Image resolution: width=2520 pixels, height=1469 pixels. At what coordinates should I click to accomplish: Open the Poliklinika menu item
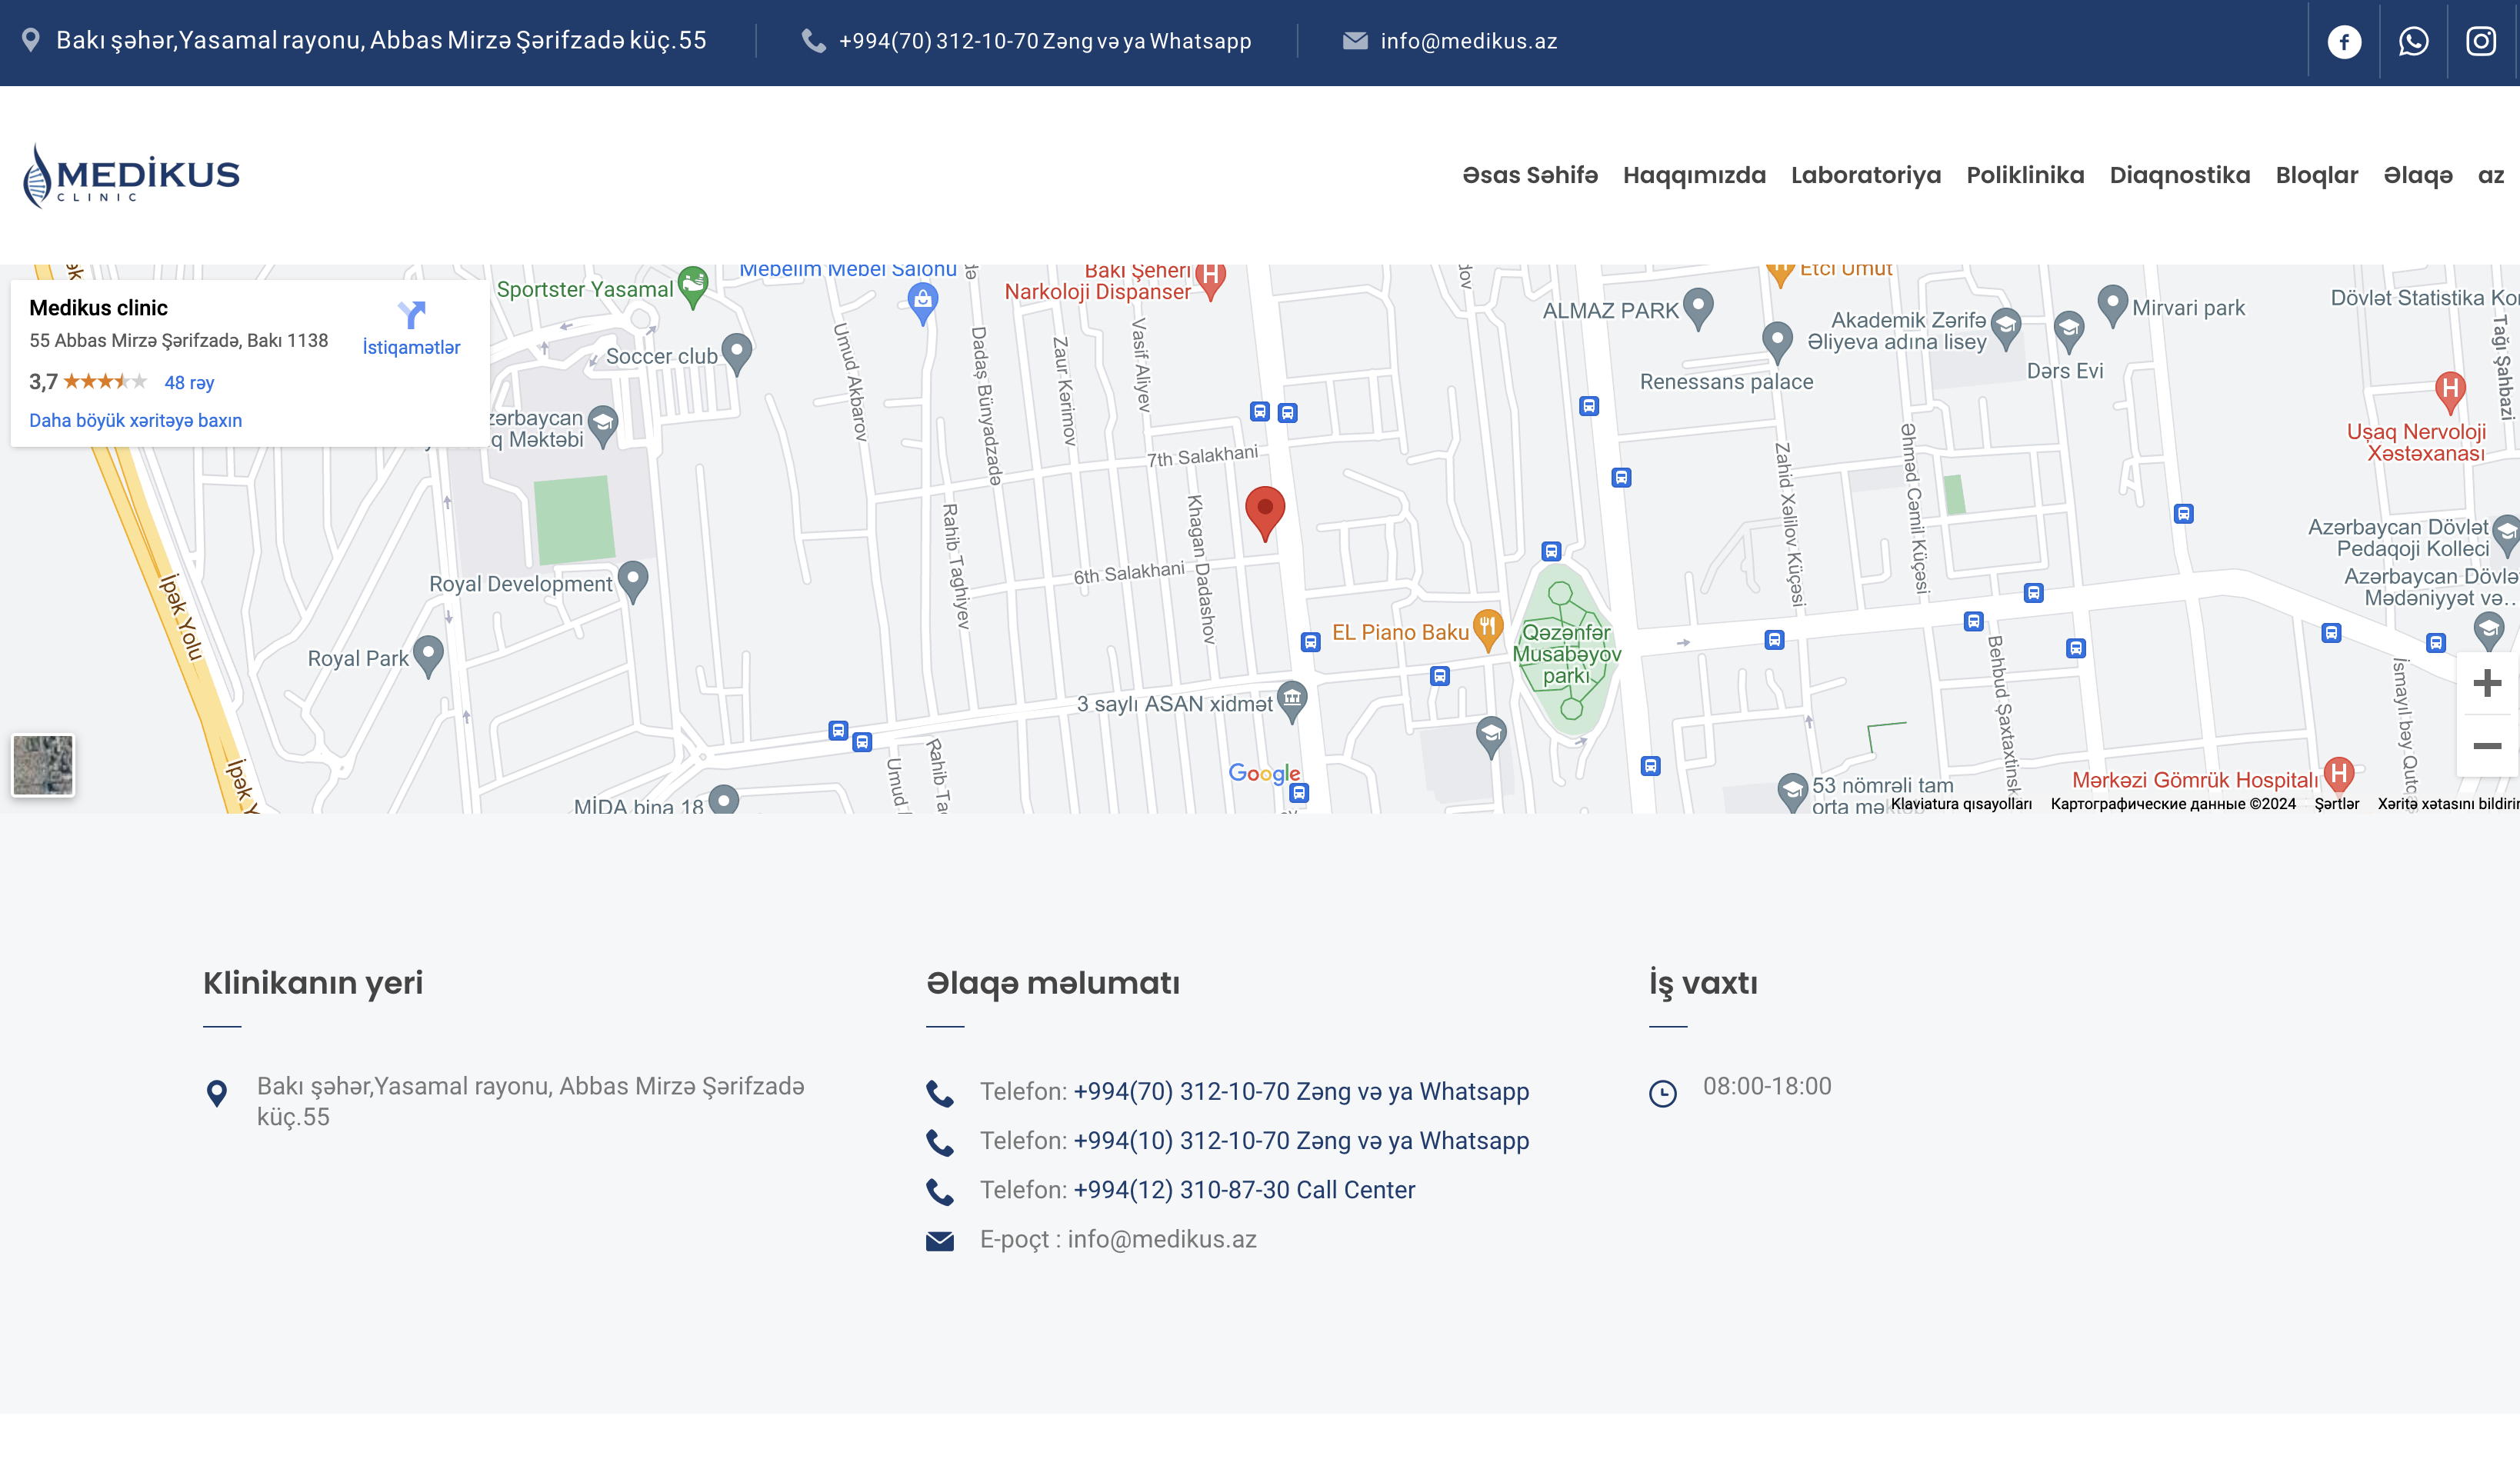click(2024, 175)
